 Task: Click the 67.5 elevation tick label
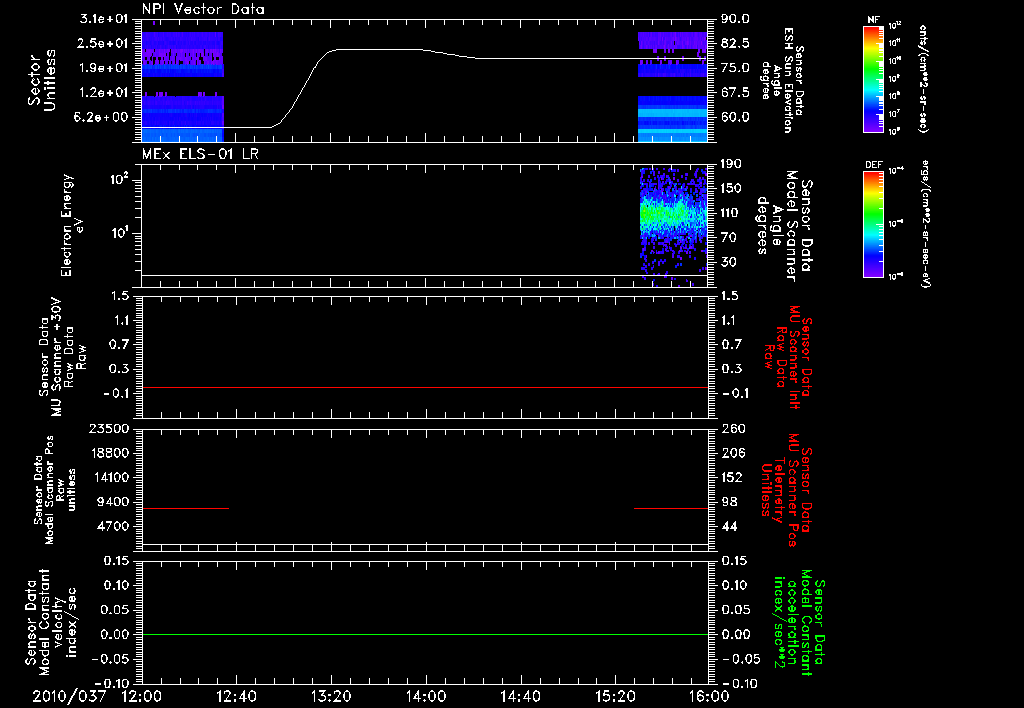tap(735, 93)
